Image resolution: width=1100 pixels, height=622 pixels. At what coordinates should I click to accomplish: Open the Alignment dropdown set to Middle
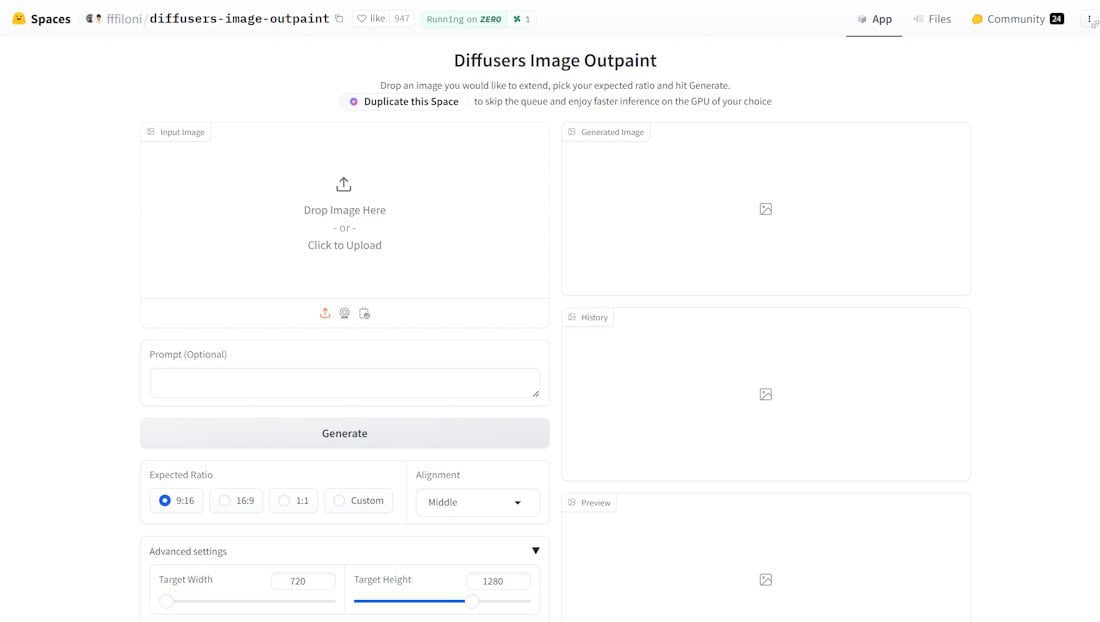(477, 502)
